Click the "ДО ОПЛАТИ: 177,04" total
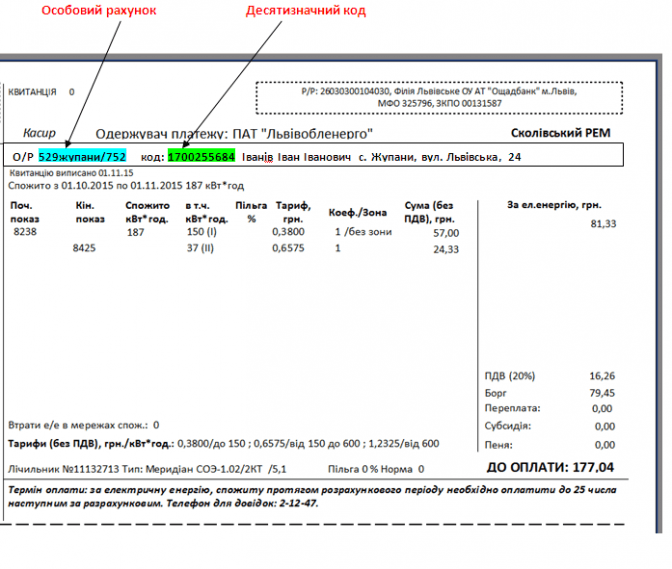Image resolution: width=672 pixels, height=569 pixels. point(551,467)
